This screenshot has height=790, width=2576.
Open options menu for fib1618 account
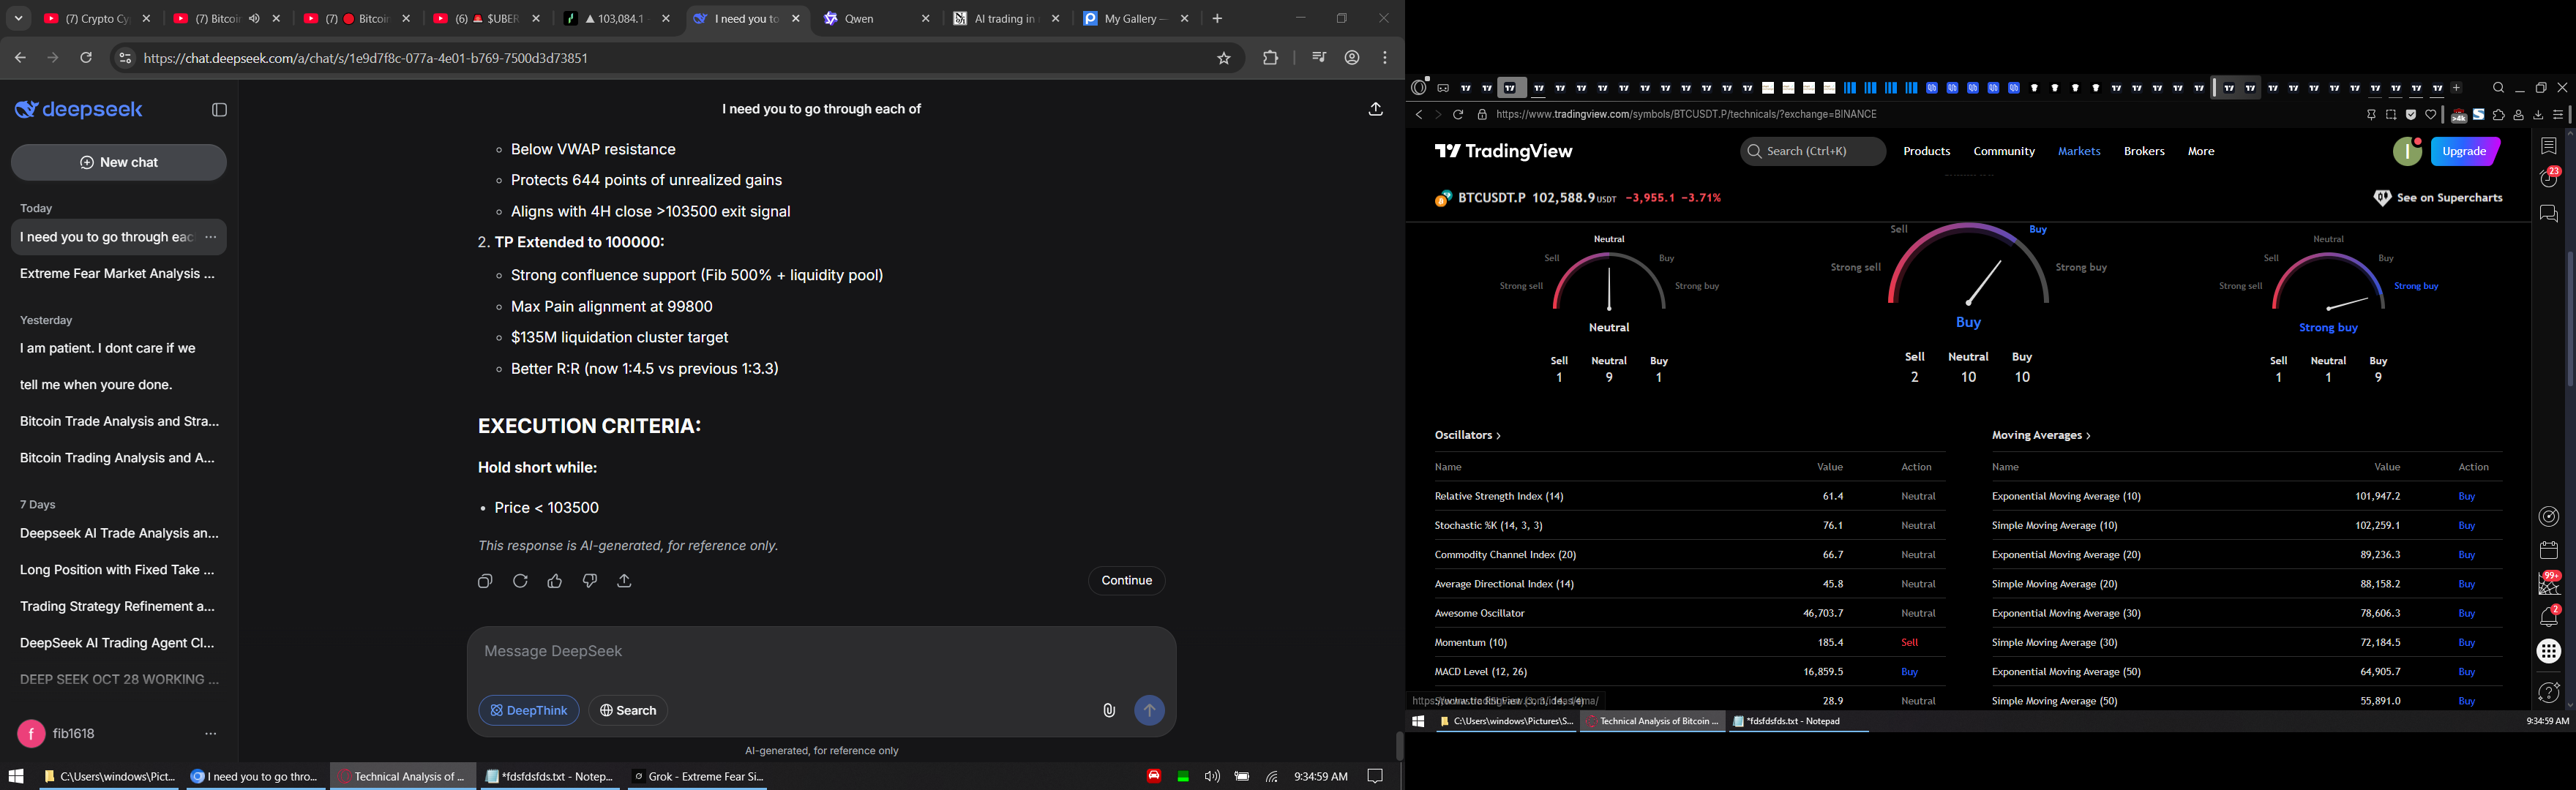[210, 734]
